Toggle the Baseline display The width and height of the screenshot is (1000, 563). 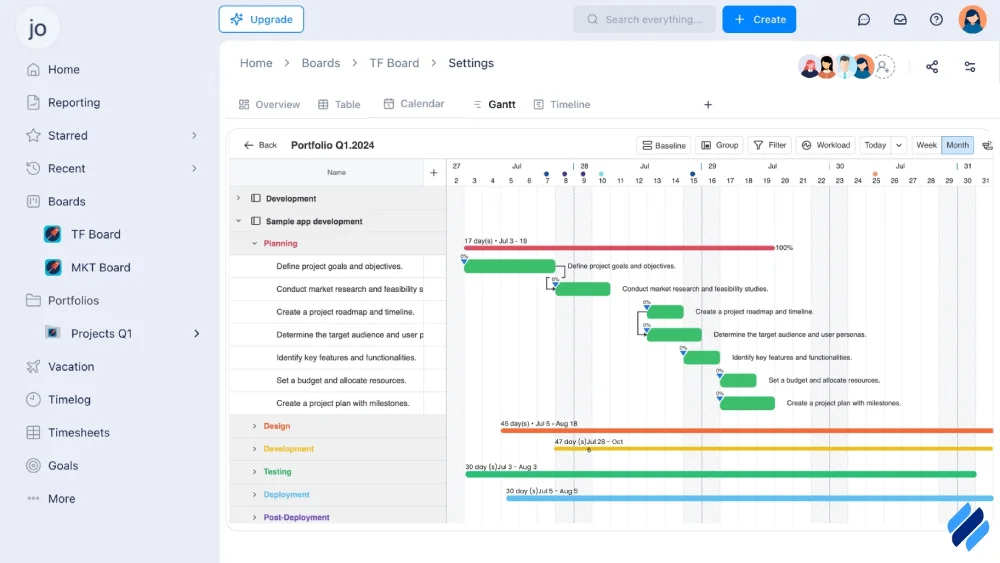663,145
